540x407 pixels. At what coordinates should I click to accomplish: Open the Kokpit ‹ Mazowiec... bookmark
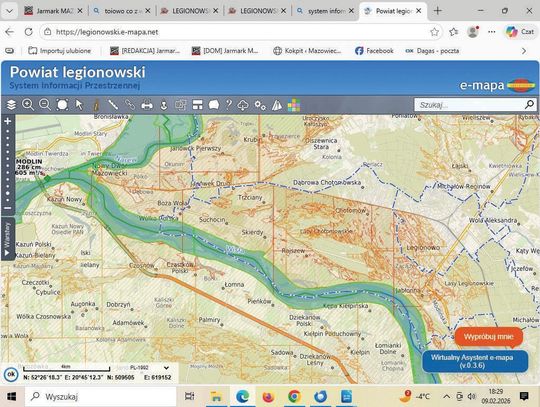click(x=307, y=51)
